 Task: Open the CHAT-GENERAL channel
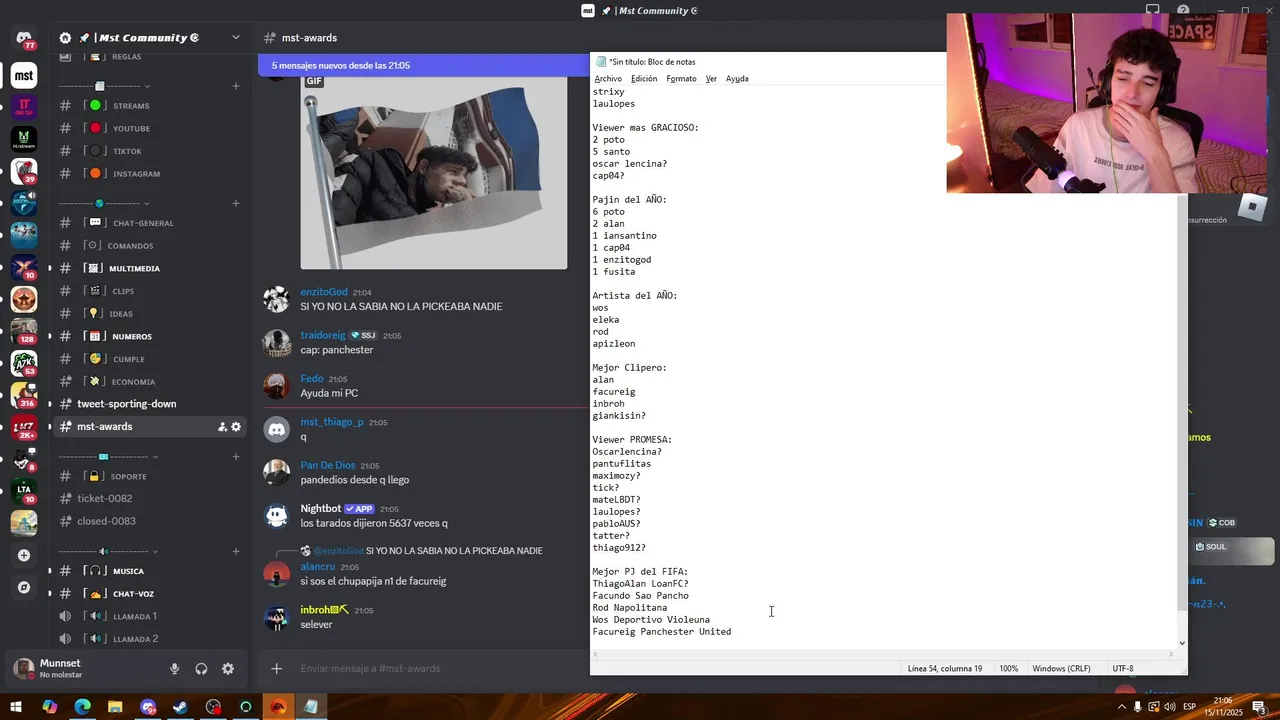point(150,223)
